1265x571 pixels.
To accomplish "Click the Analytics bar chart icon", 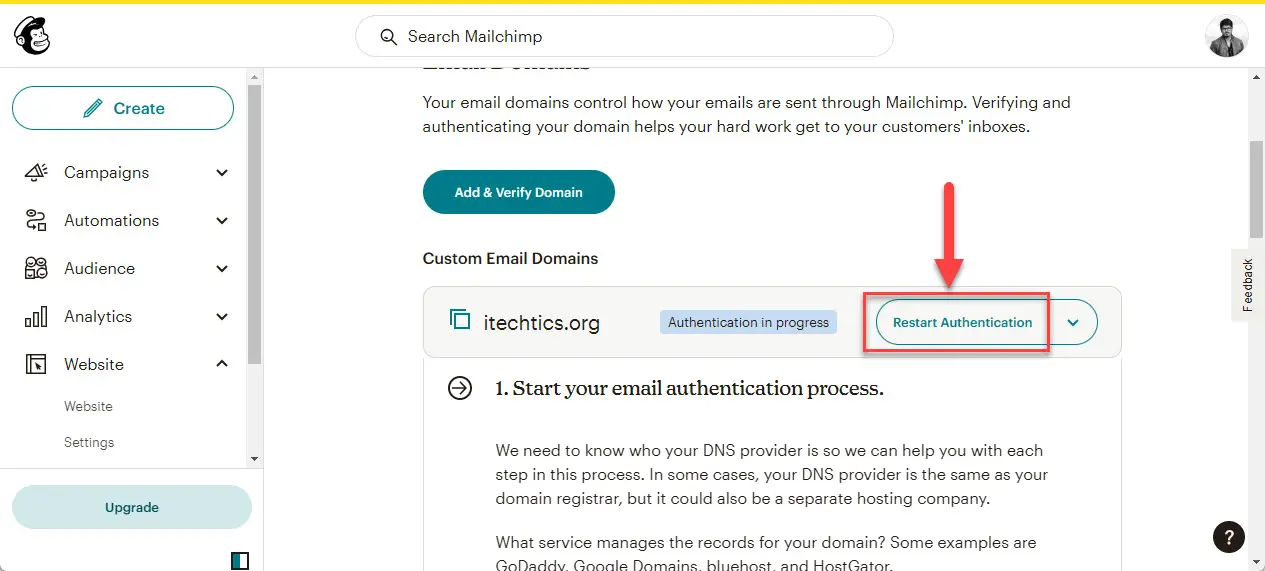I will click(36, 316).
